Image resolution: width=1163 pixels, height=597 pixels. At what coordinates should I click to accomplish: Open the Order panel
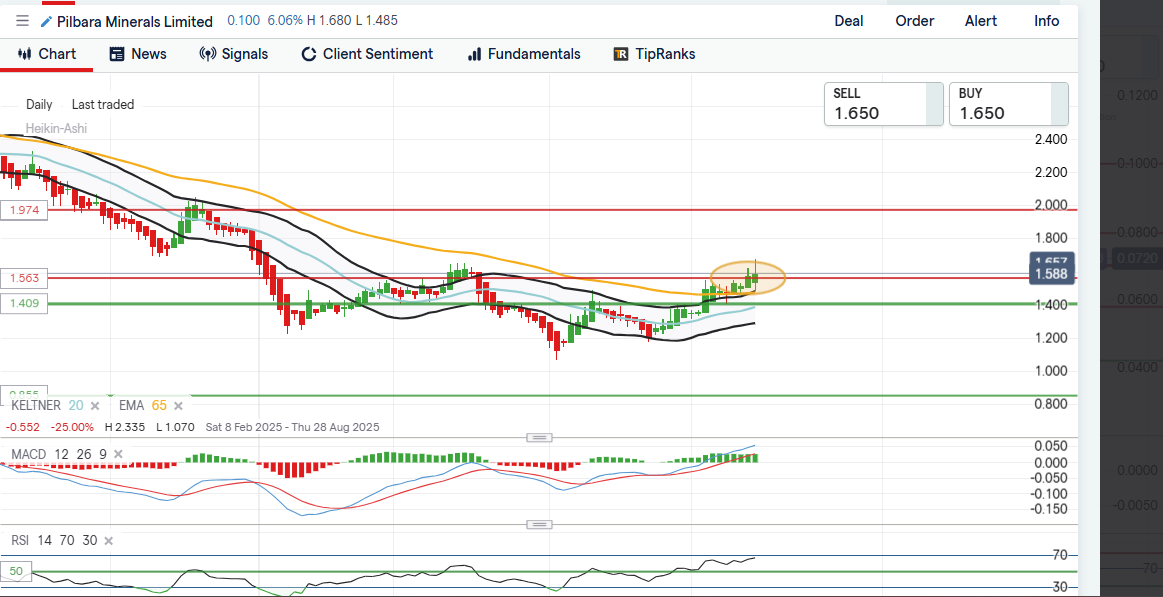[x=915, y=21]
